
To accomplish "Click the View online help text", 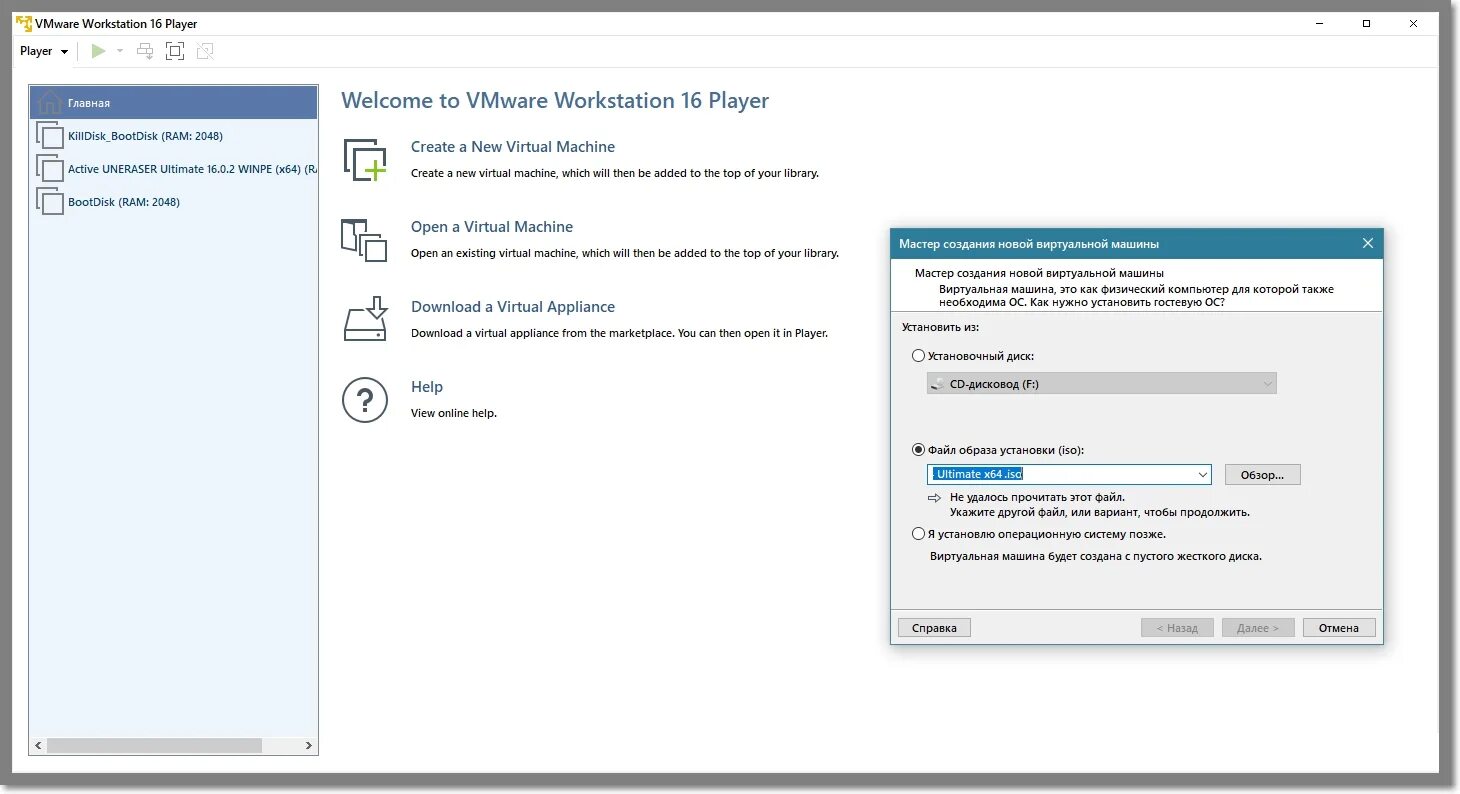I will [454, 413].
